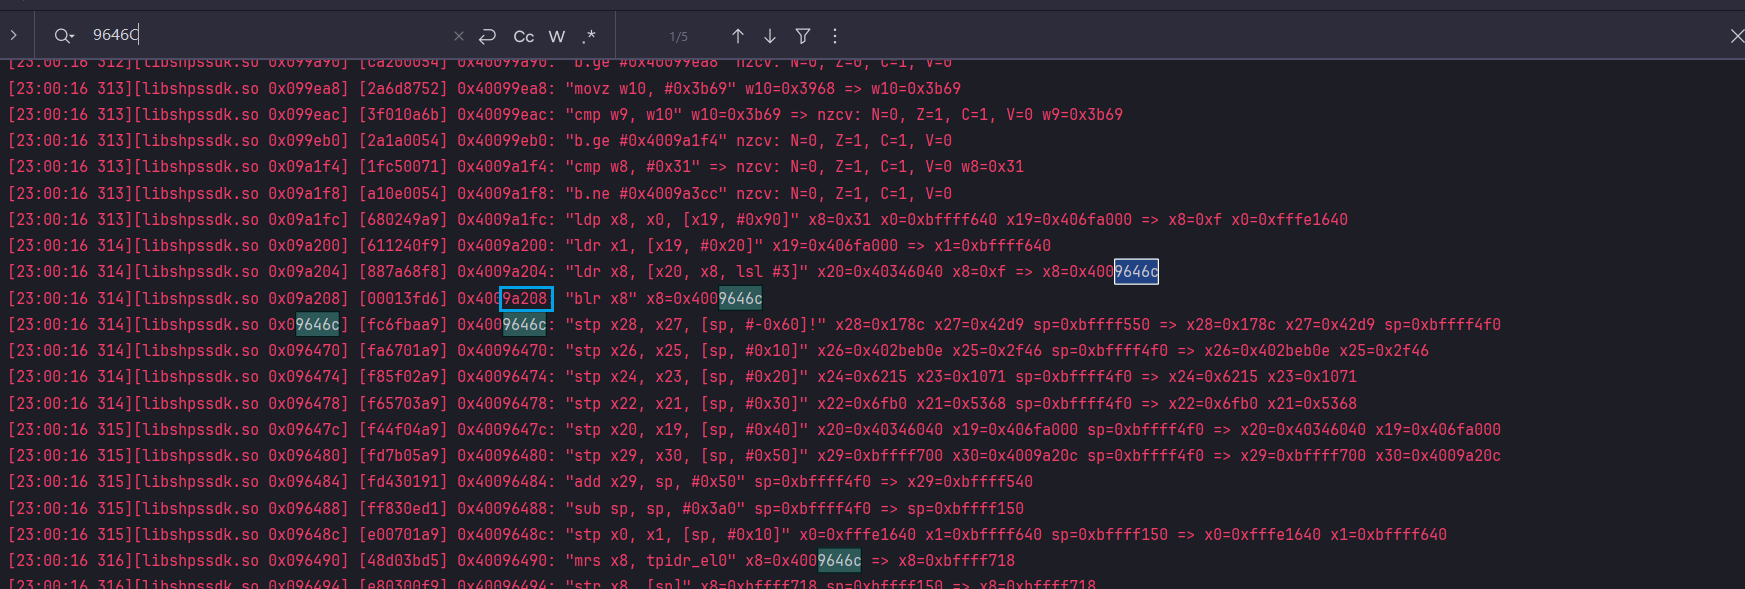Click the 1/5 match counter
1745x589 pixels.
(x=679, y=37)
